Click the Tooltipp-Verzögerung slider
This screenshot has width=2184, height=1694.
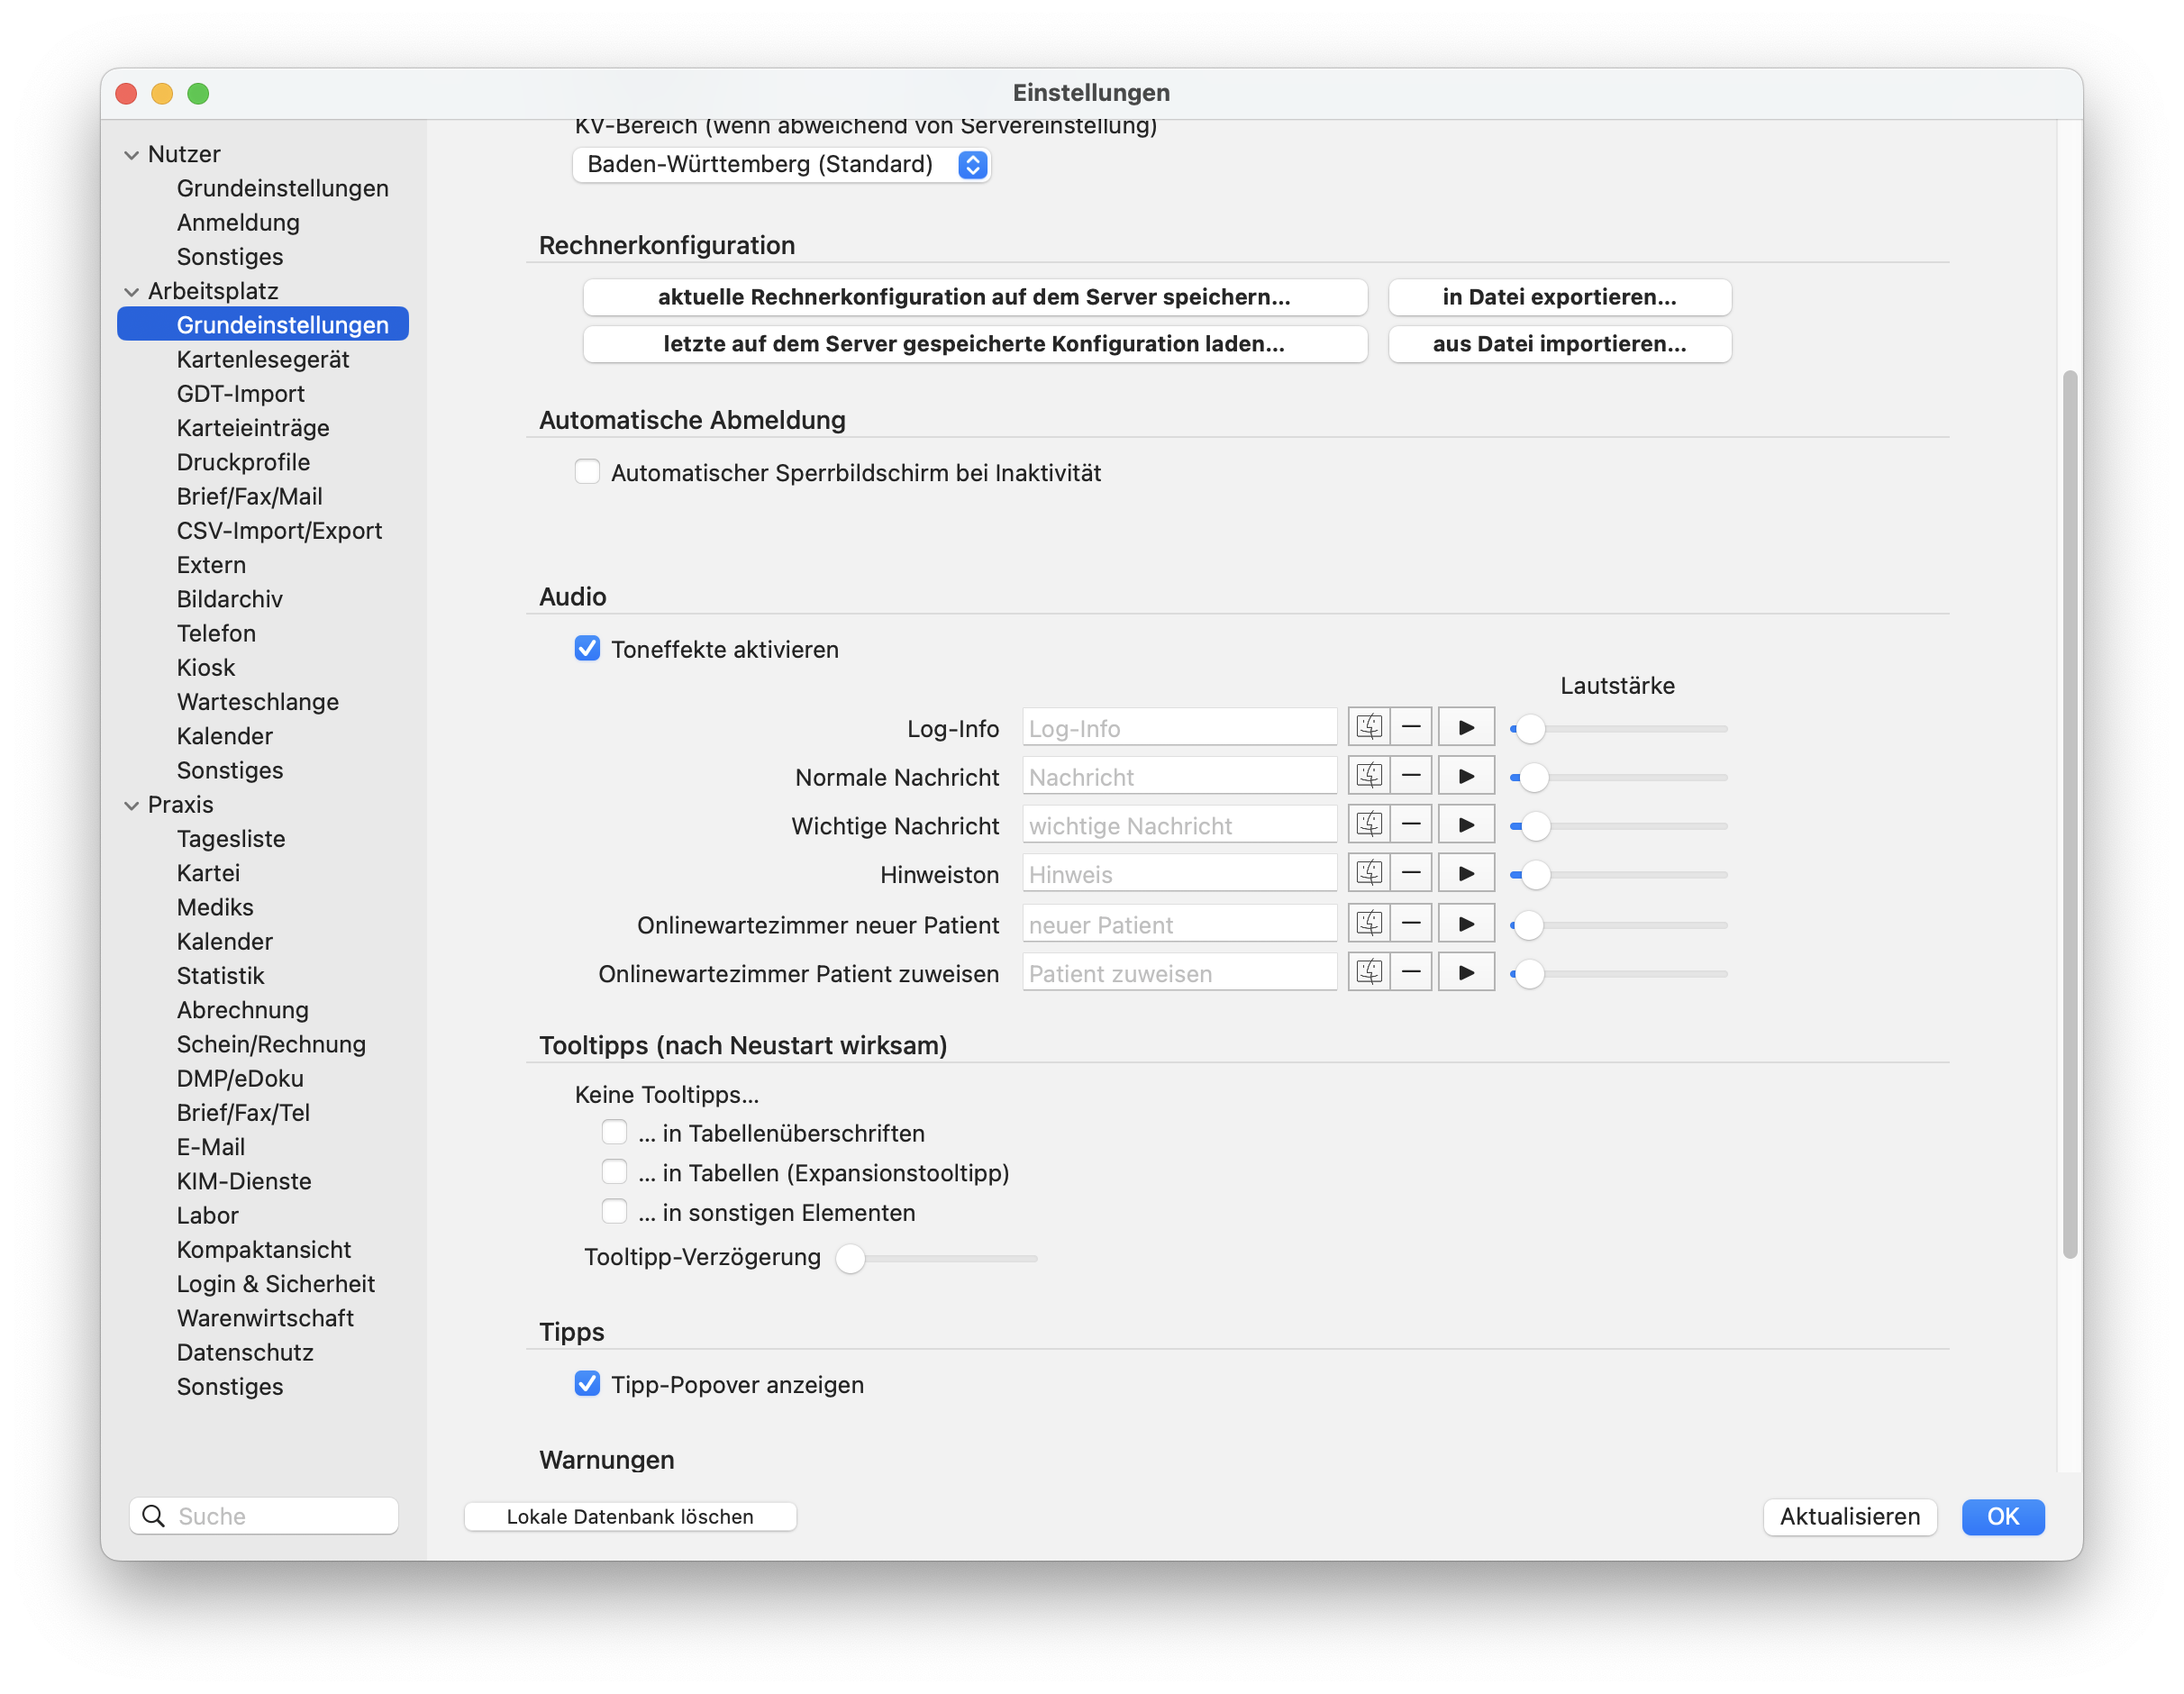click(937, 1258)
